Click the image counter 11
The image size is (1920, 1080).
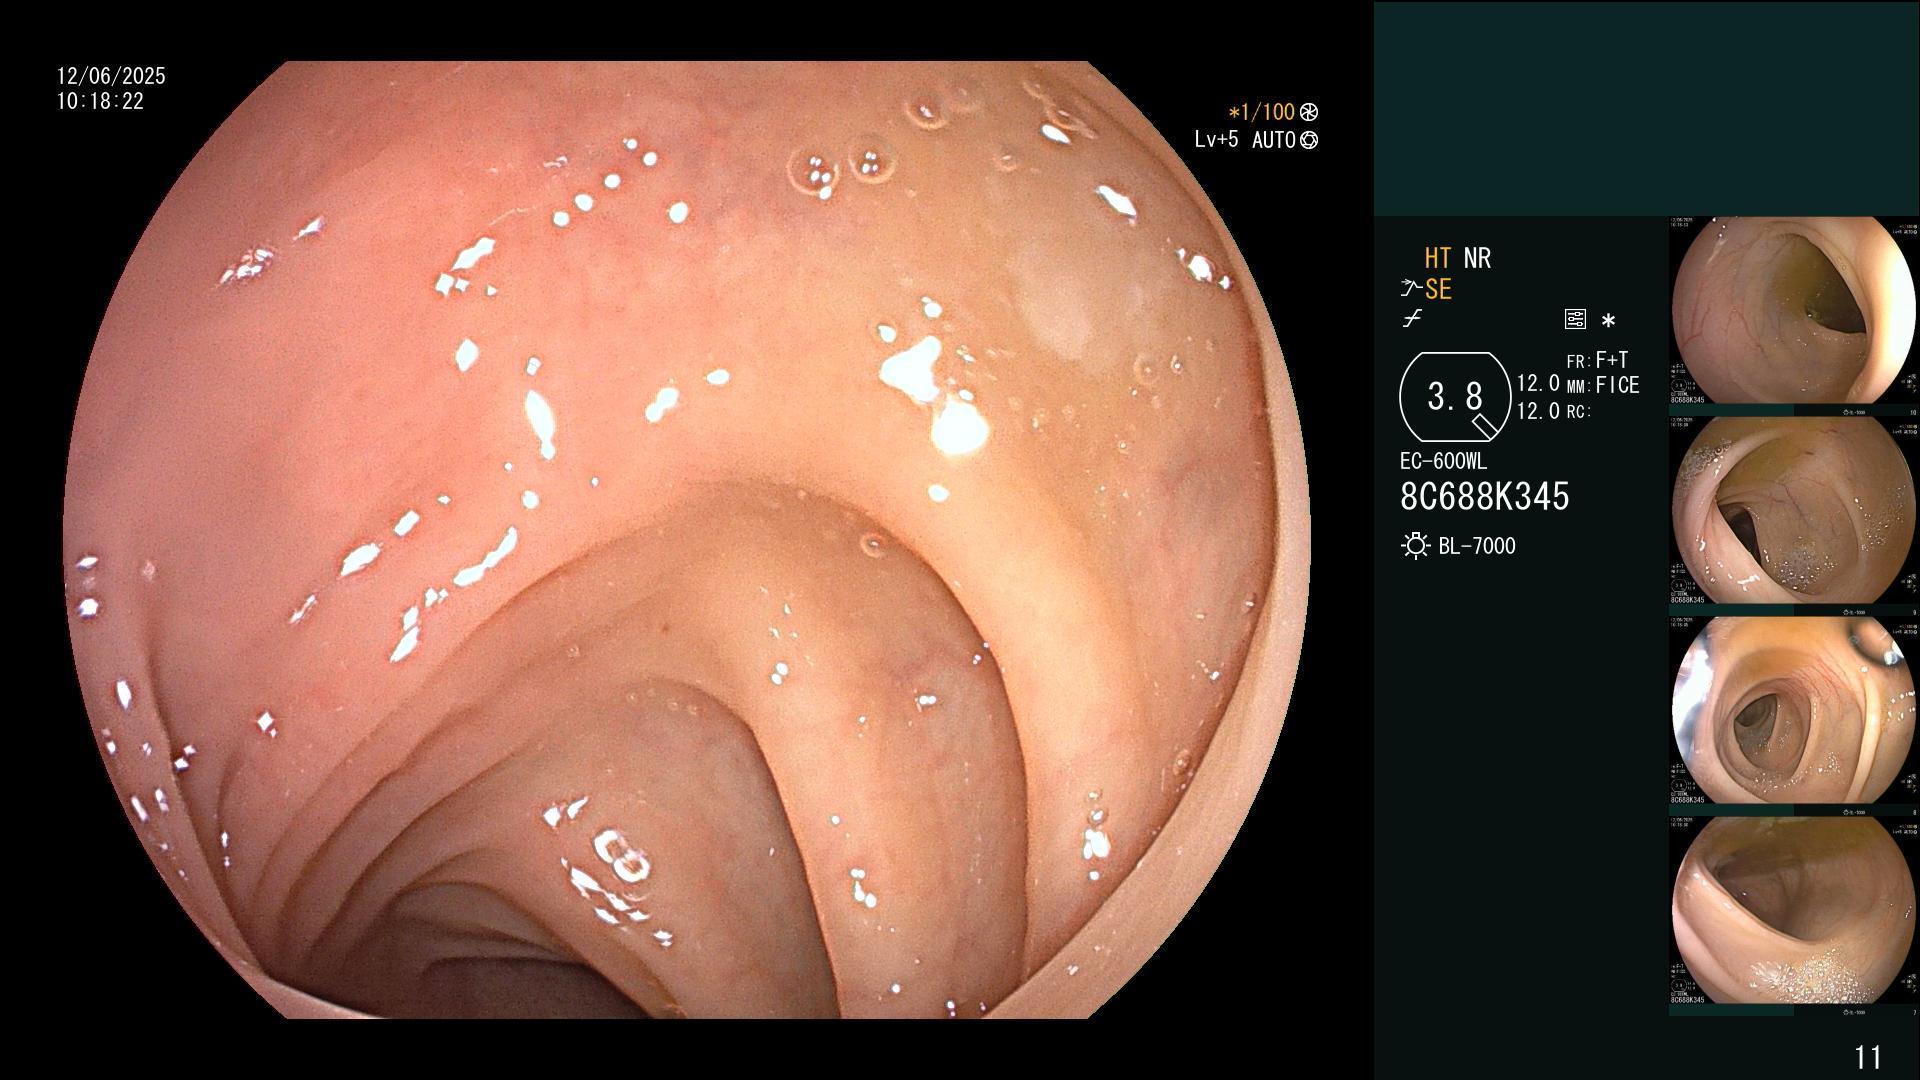click(x=1868, y=1057)
